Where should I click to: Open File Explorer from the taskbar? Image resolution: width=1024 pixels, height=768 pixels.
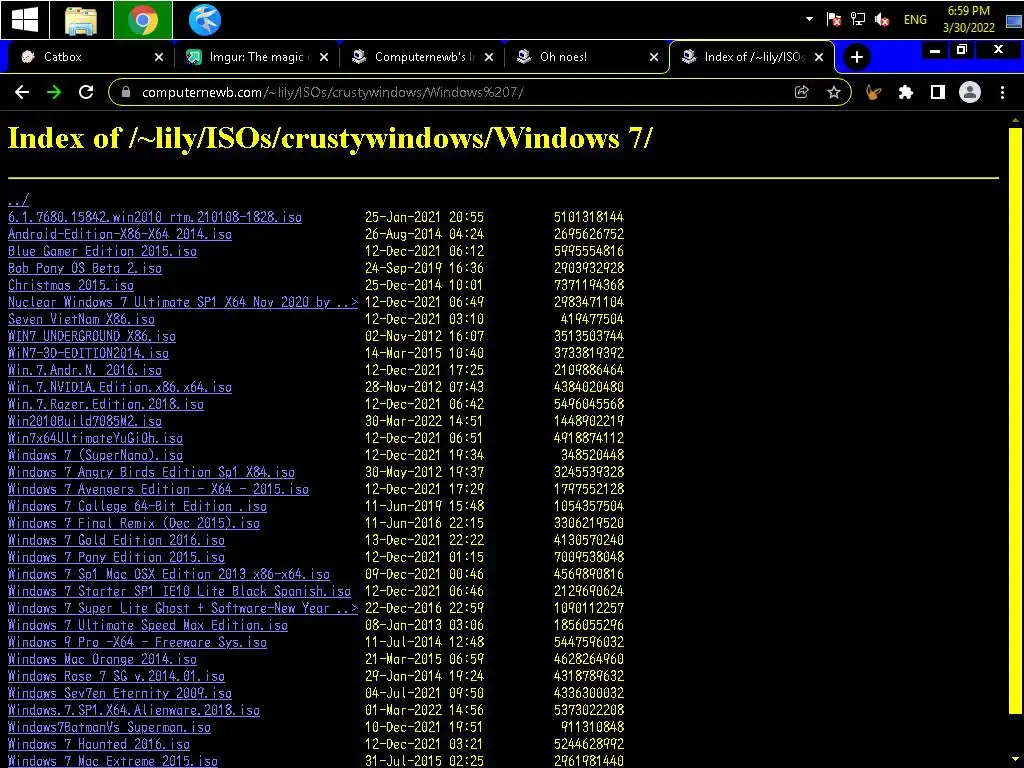click(81, 20)
